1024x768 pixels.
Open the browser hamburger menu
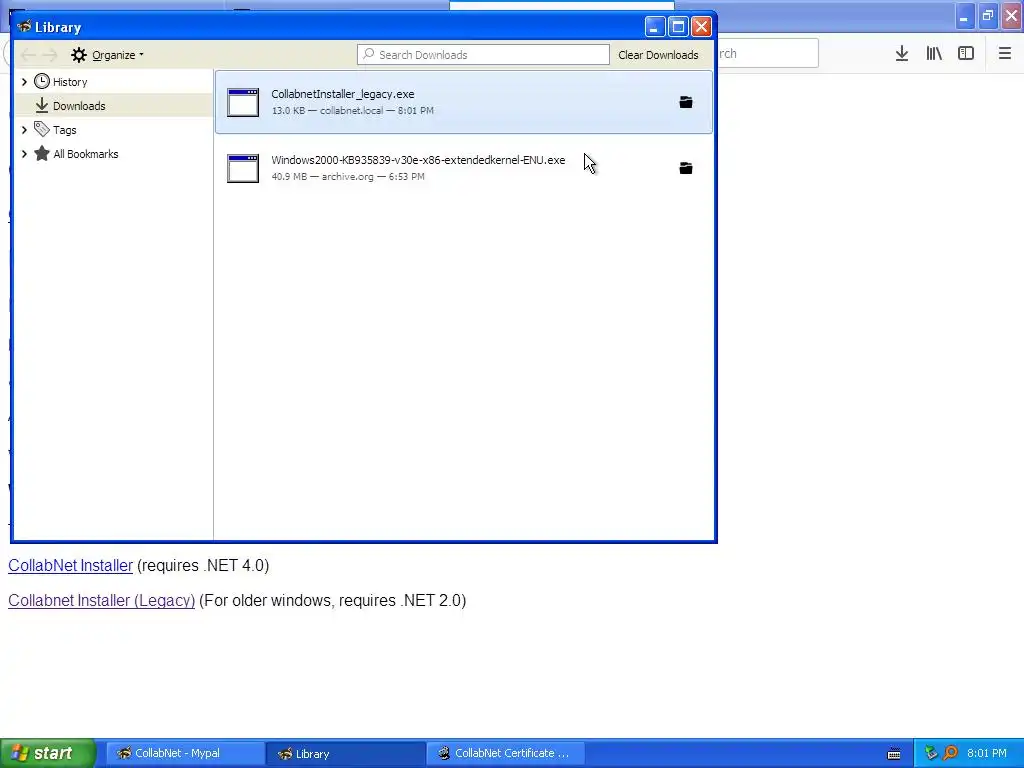tap(1004, 54)
